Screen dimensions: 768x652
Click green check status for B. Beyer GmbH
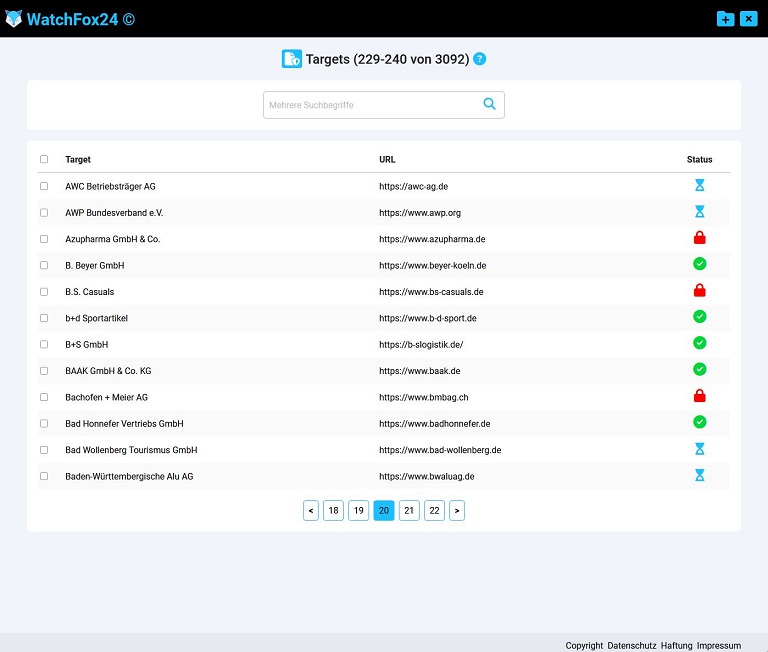coord(700,264)
